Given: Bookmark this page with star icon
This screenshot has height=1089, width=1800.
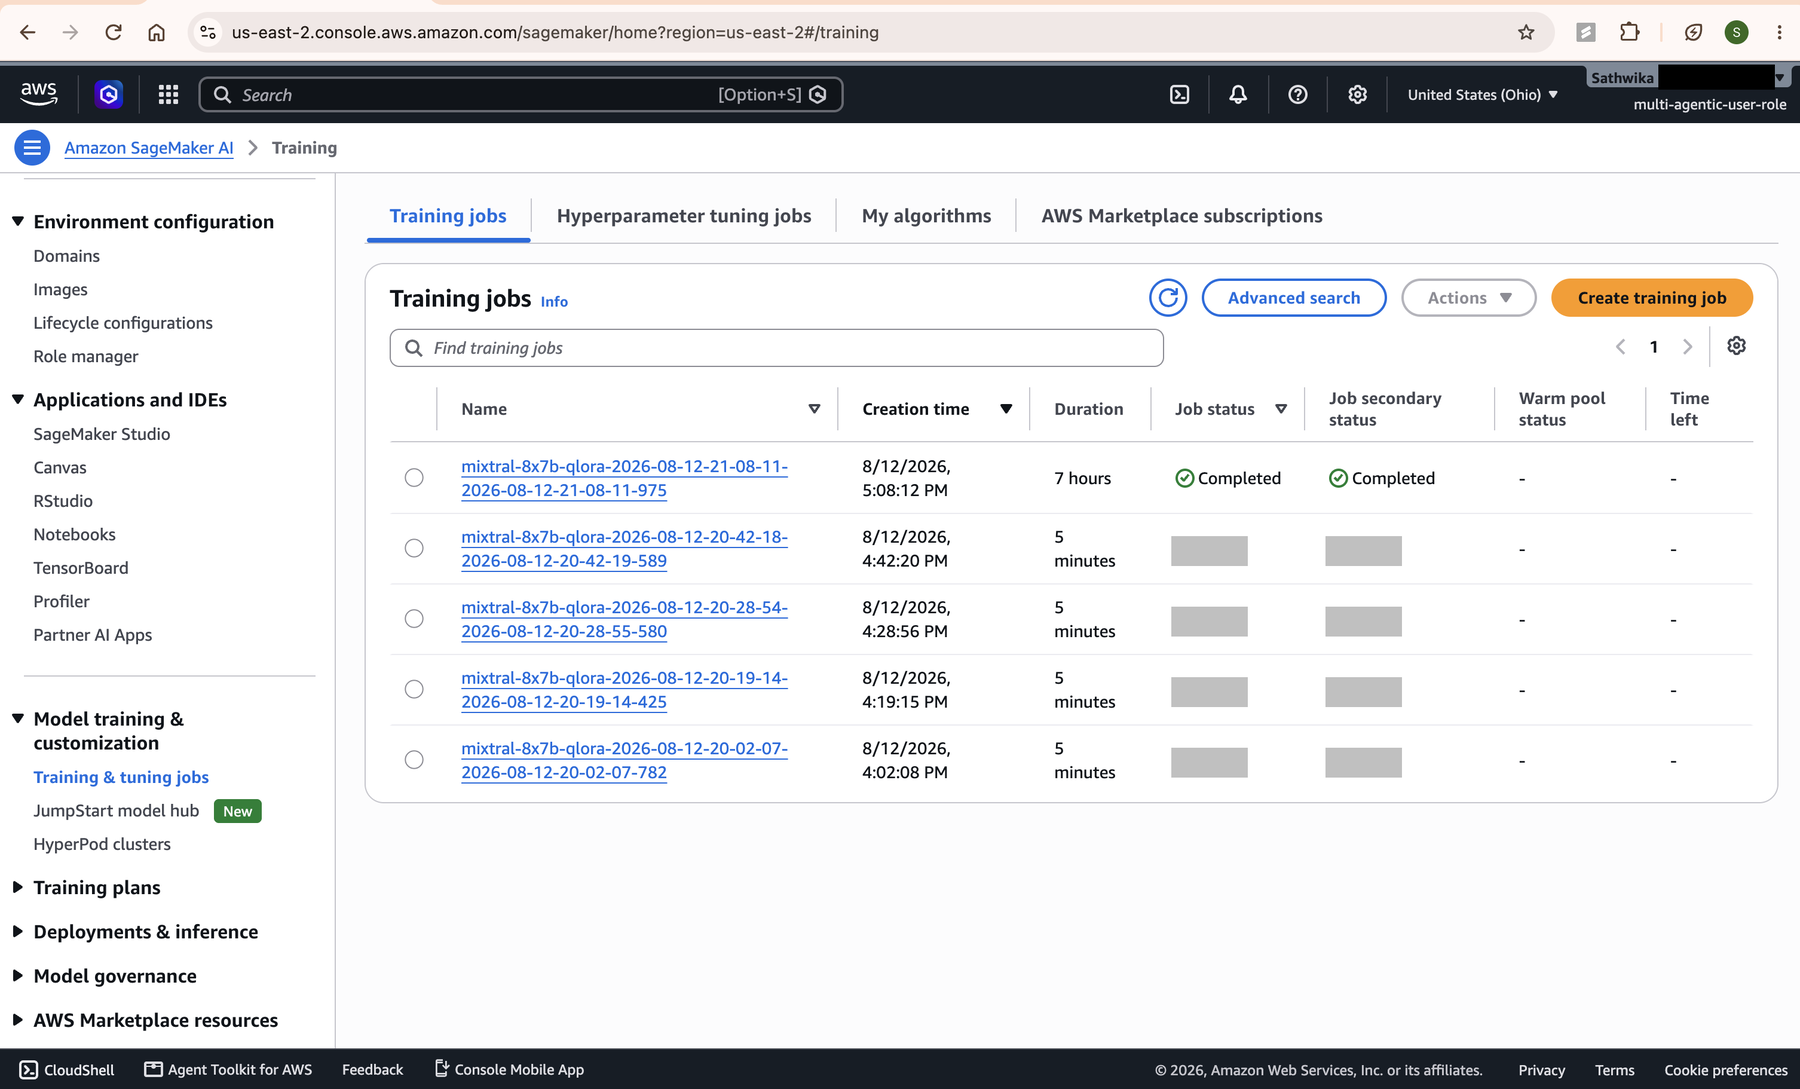Looking at the screenshot, I should tap(1526, 32).
